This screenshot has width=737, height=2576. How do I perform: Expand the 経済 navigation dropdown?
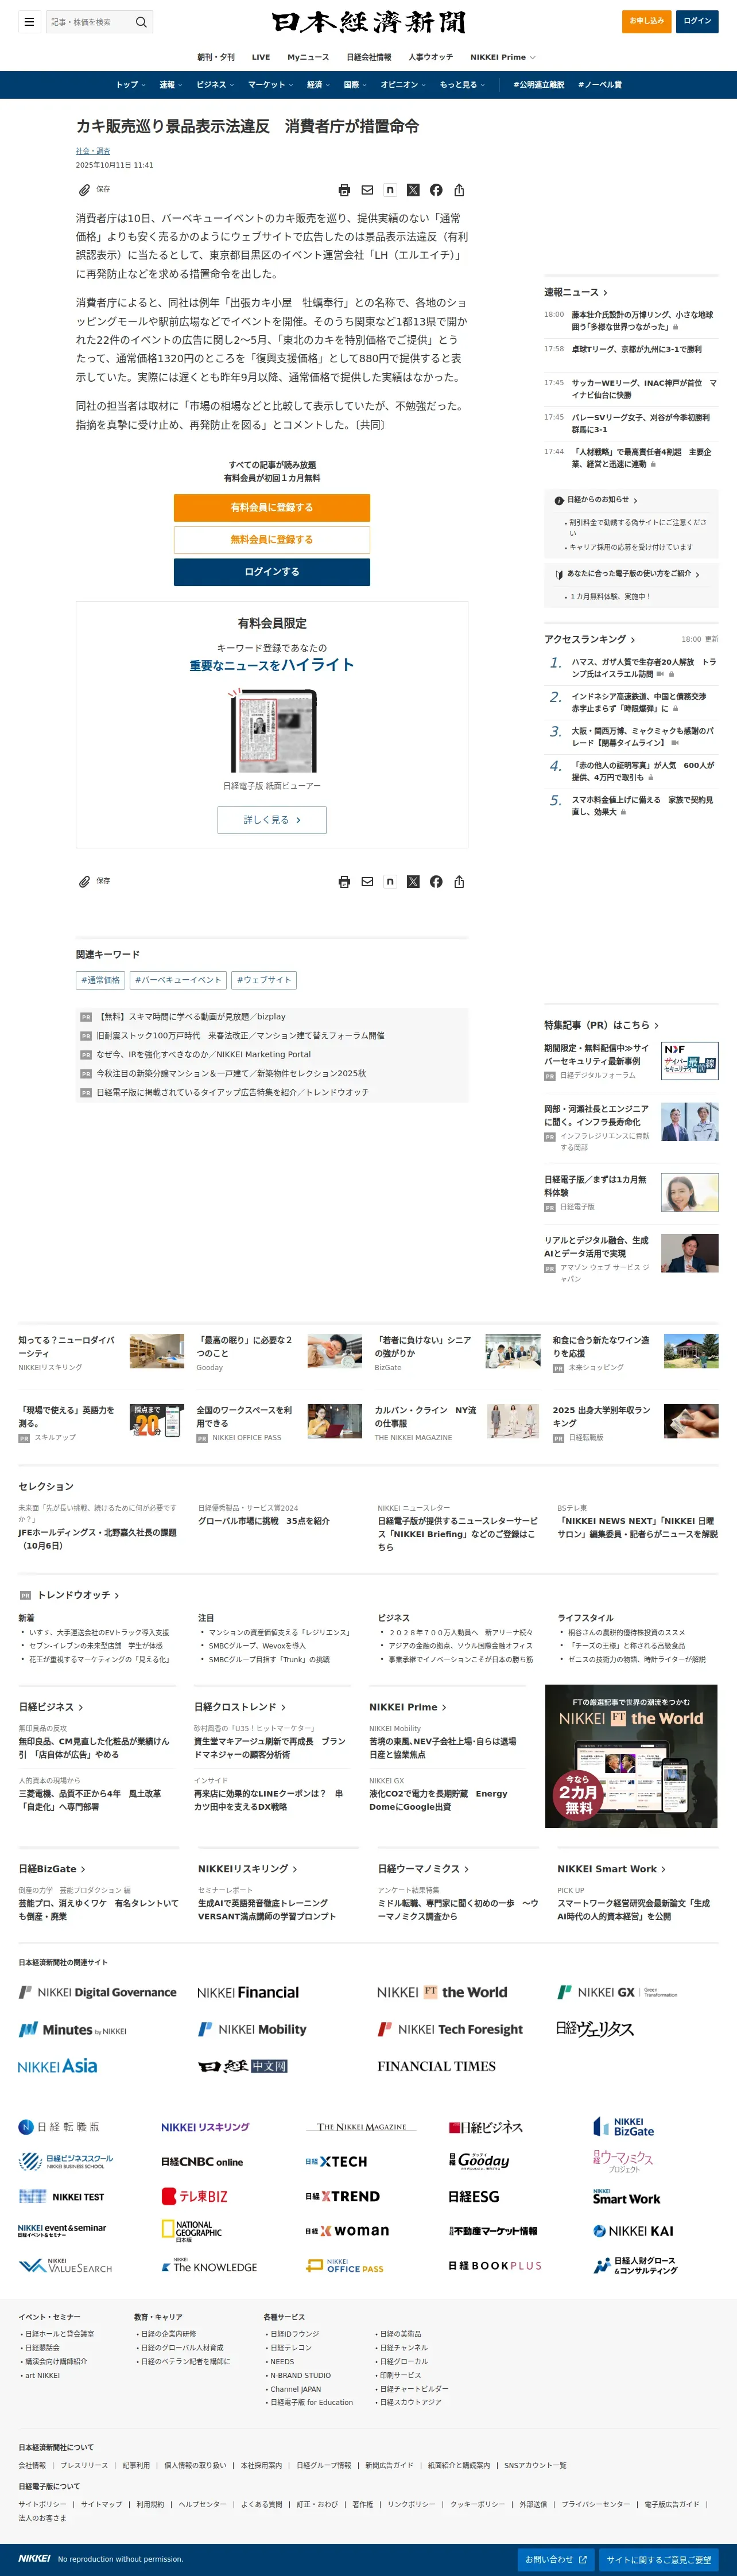coord(319,85)
